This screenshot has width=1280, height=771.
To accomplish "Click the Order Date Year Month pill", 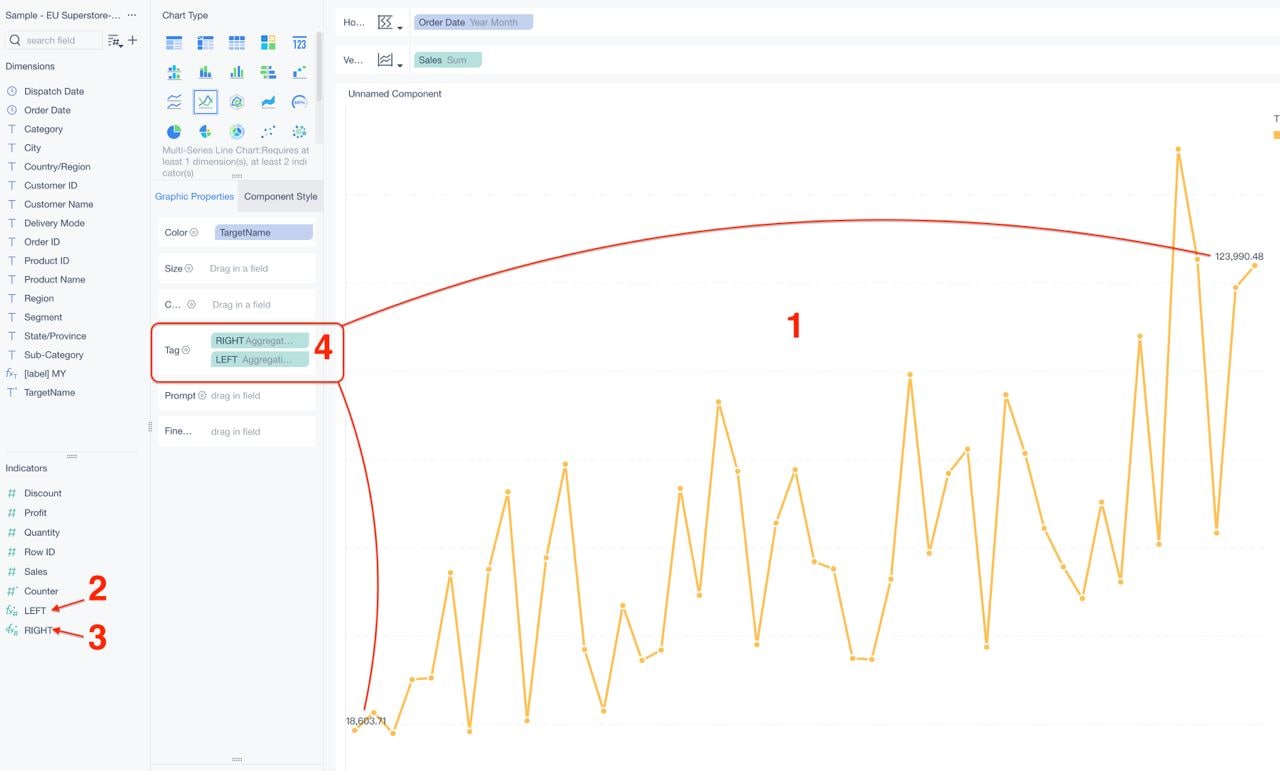I will [474, 22].
